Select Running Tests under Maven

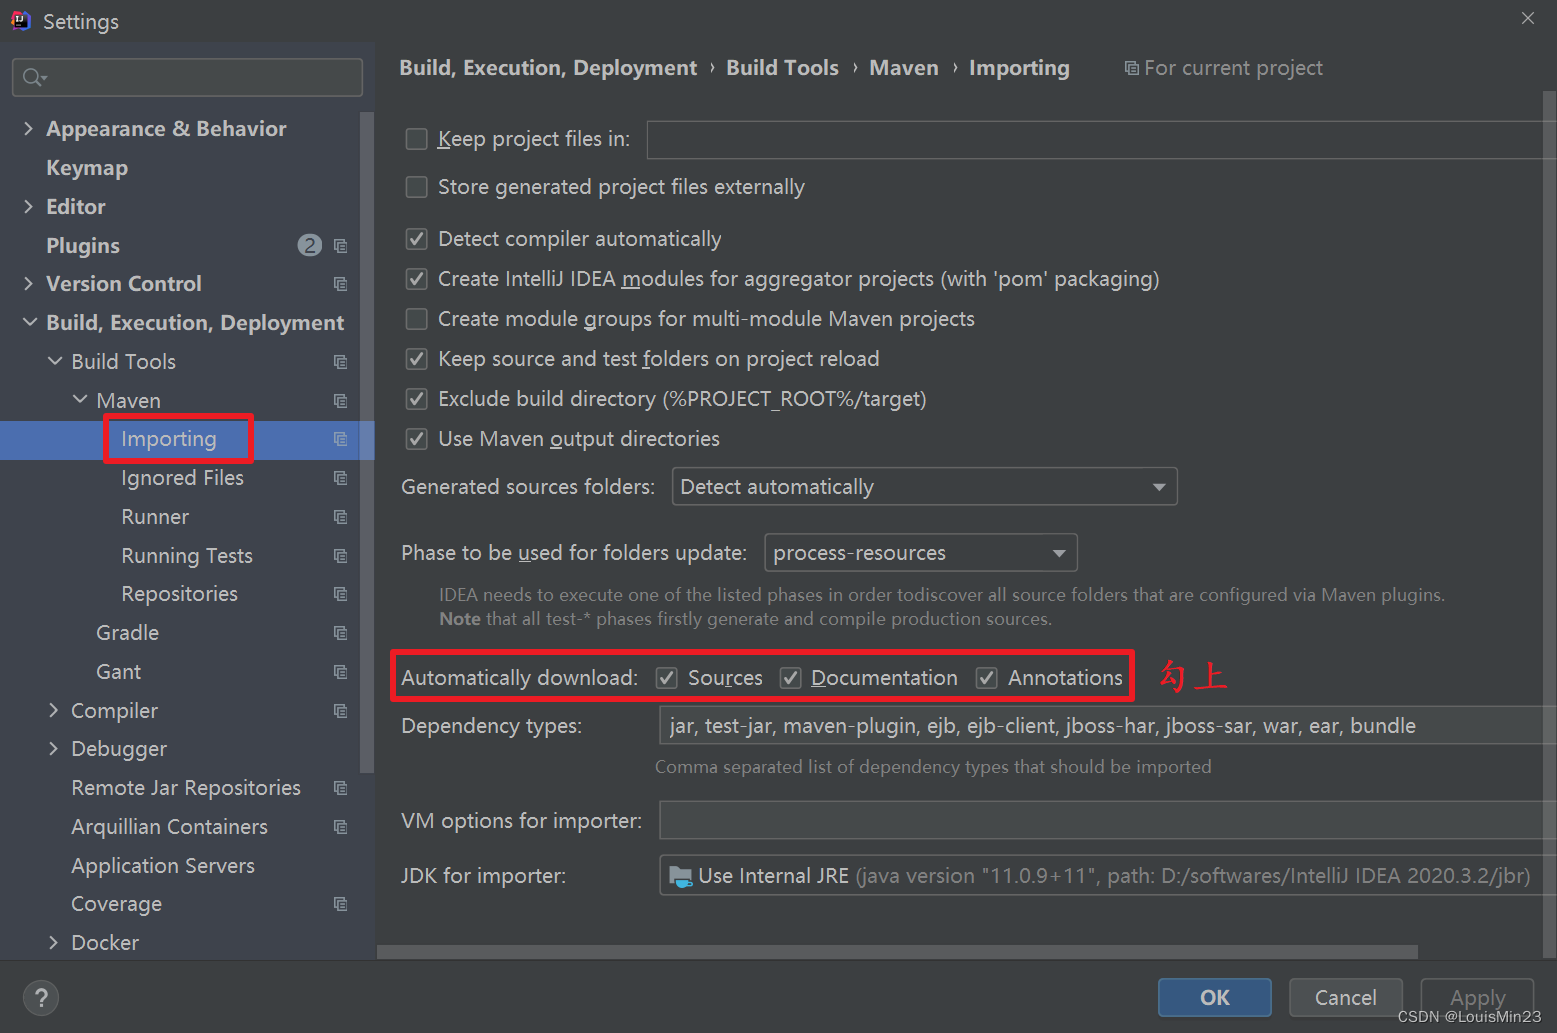(x=187, y=556)
